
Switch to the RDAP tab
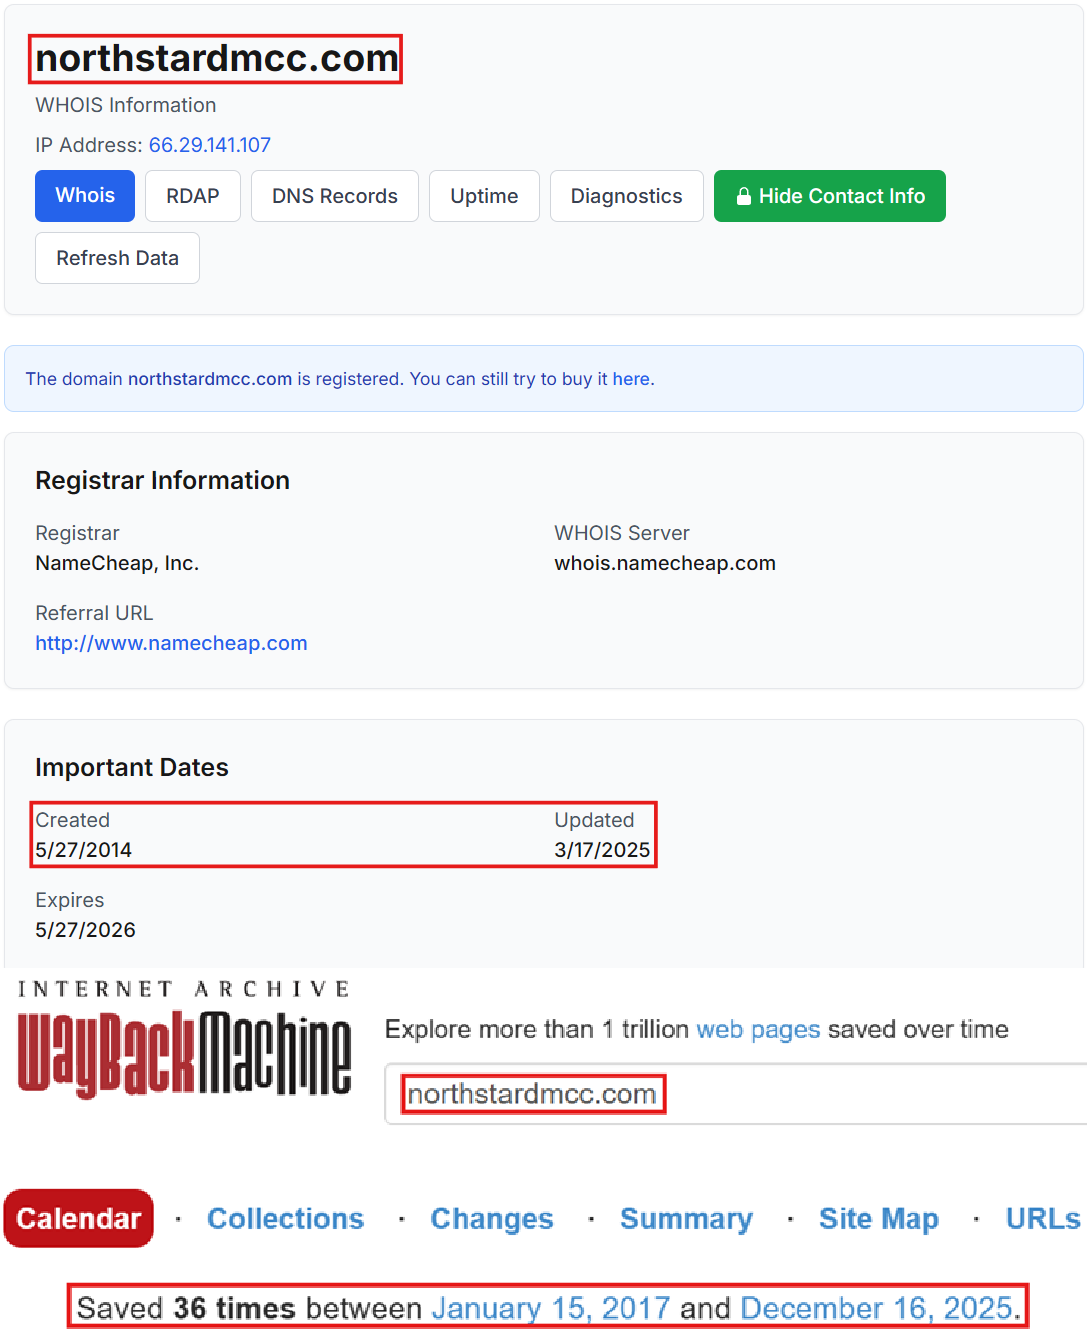pos(192,196)
